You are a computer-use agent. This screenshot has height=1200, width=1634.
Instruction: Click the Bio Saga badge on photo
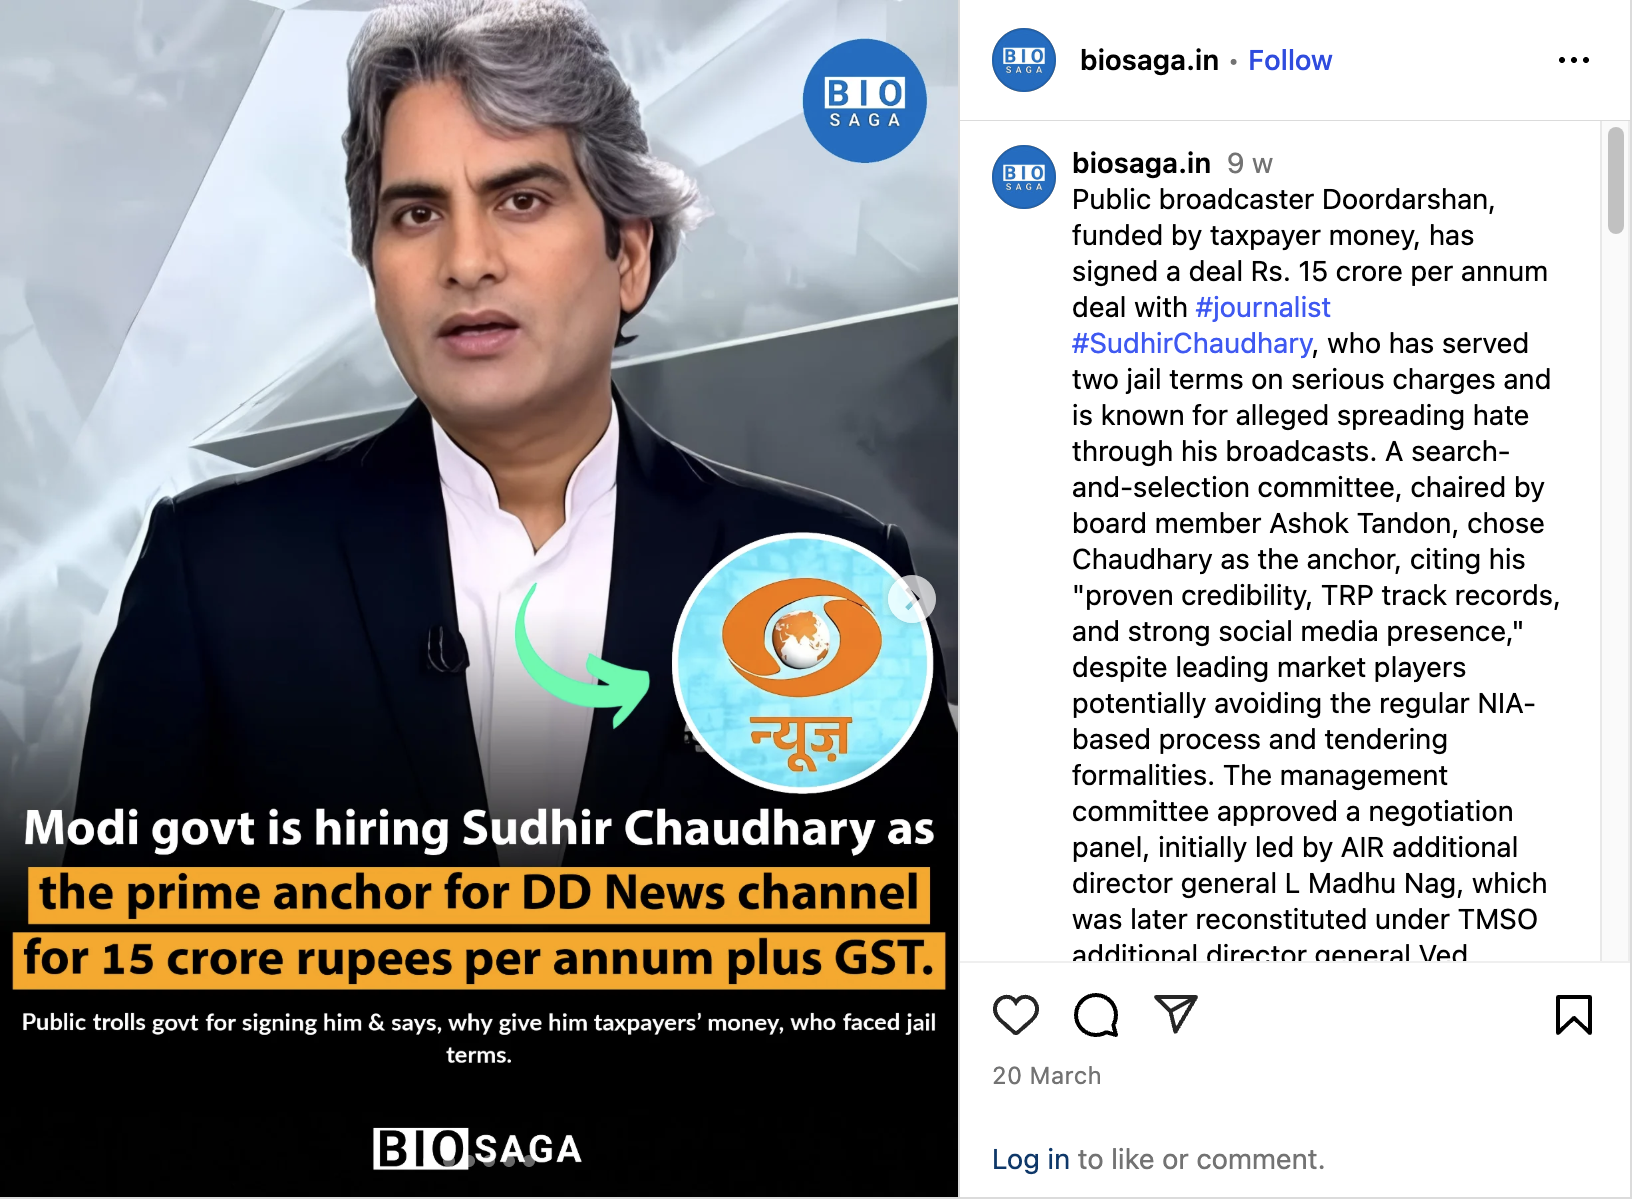(865, 101)
